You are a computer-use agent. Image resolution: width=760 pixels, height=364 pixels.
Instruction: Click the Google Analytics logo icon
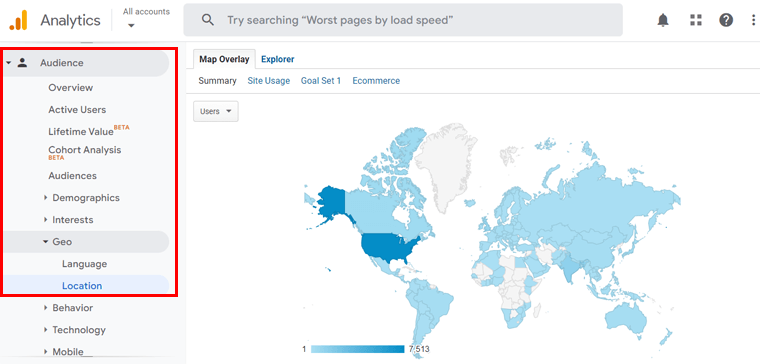18,20
